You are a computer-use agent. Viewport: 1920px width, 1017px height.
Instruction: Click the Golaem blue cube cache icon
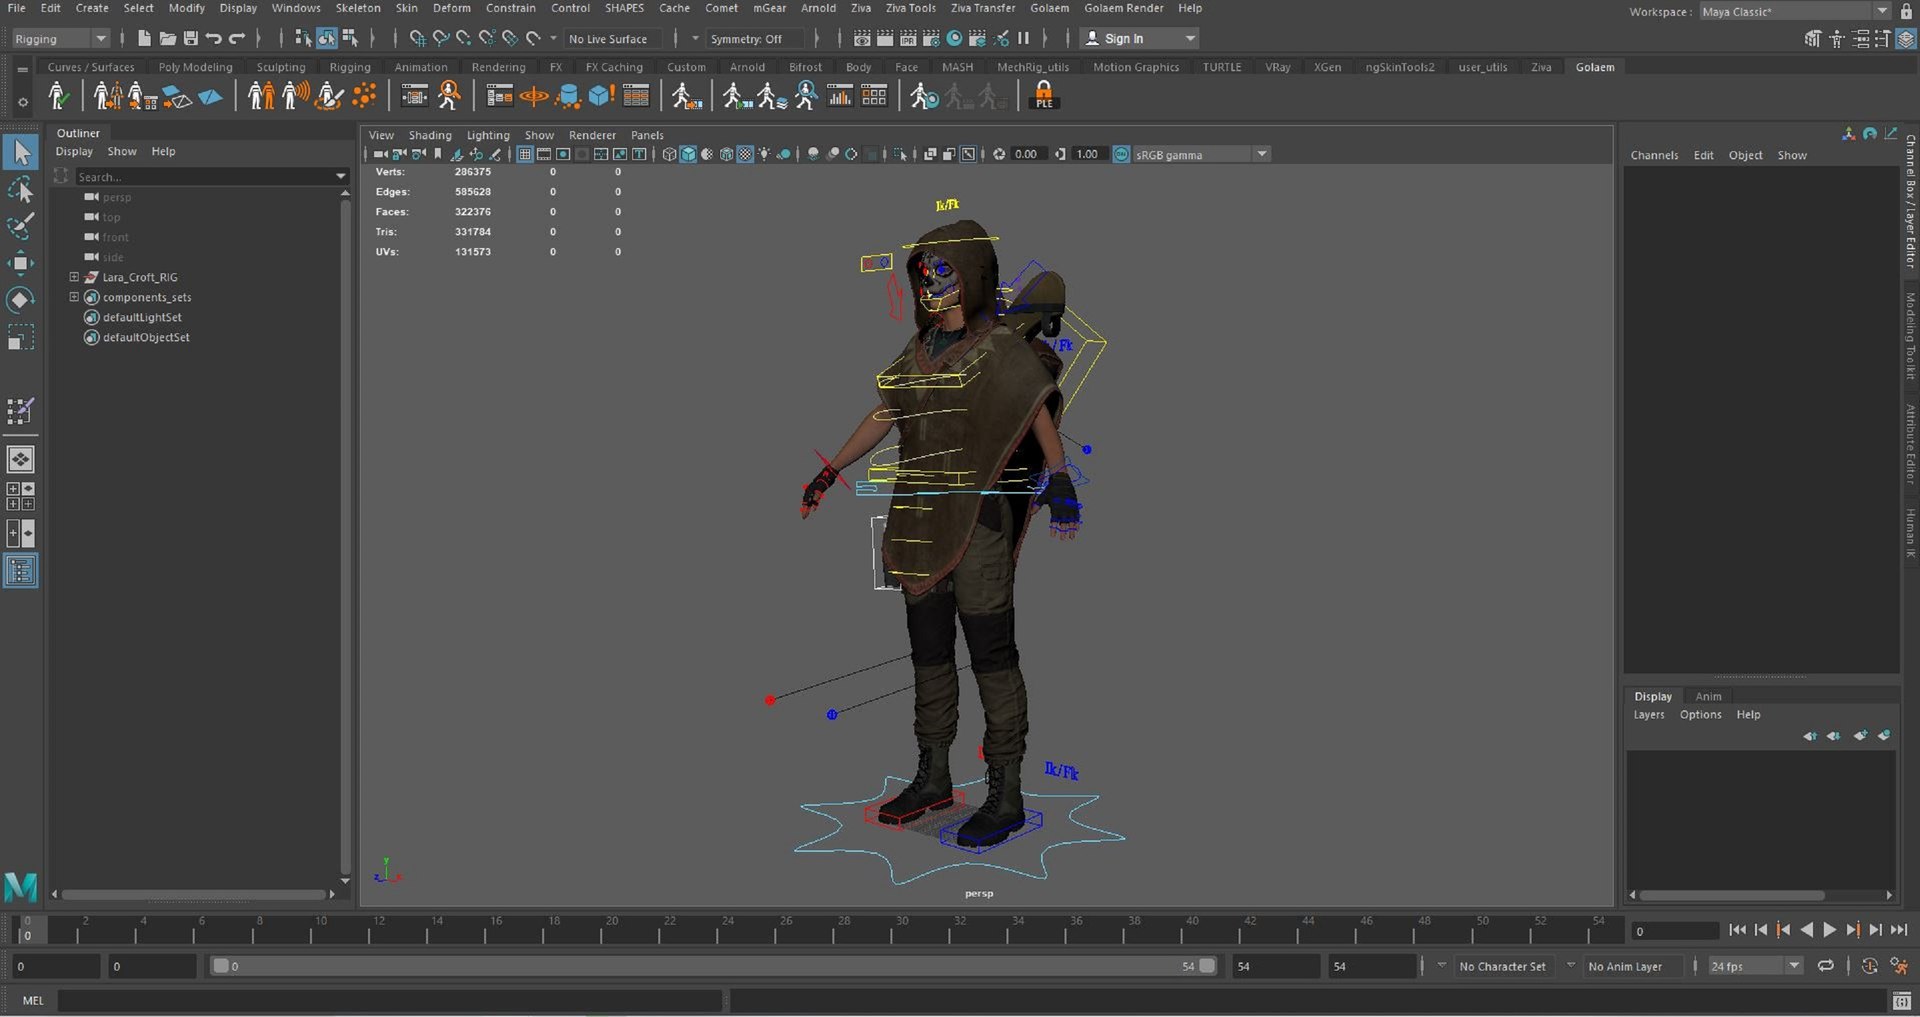(601, 96)
